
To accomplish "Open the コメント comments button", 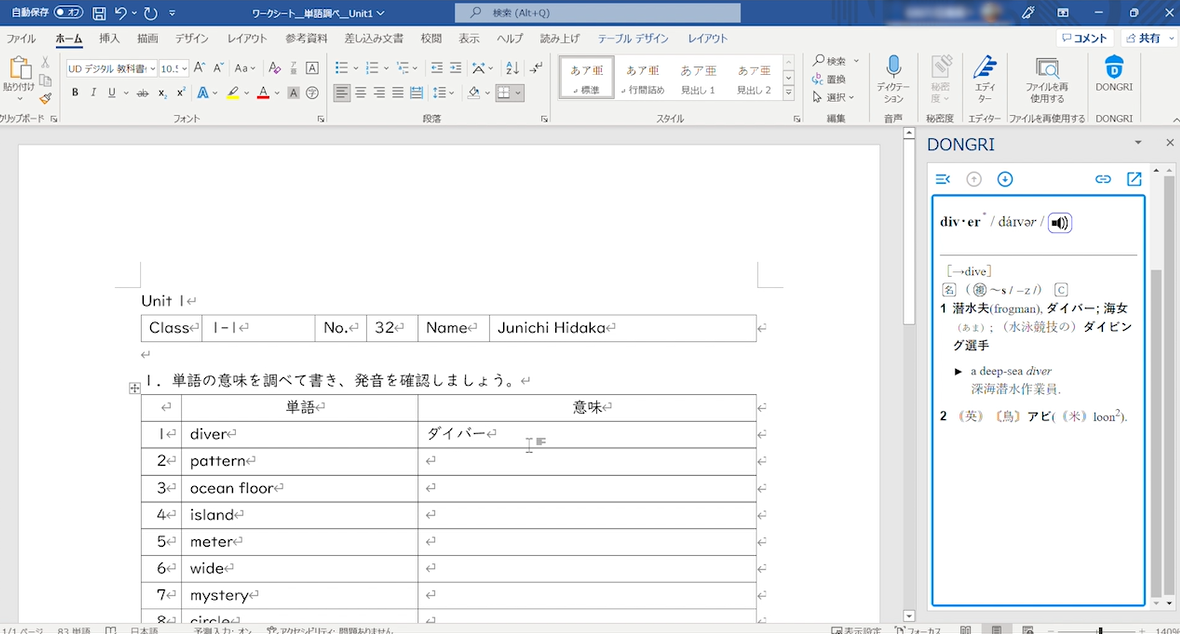I will 1084,38.
